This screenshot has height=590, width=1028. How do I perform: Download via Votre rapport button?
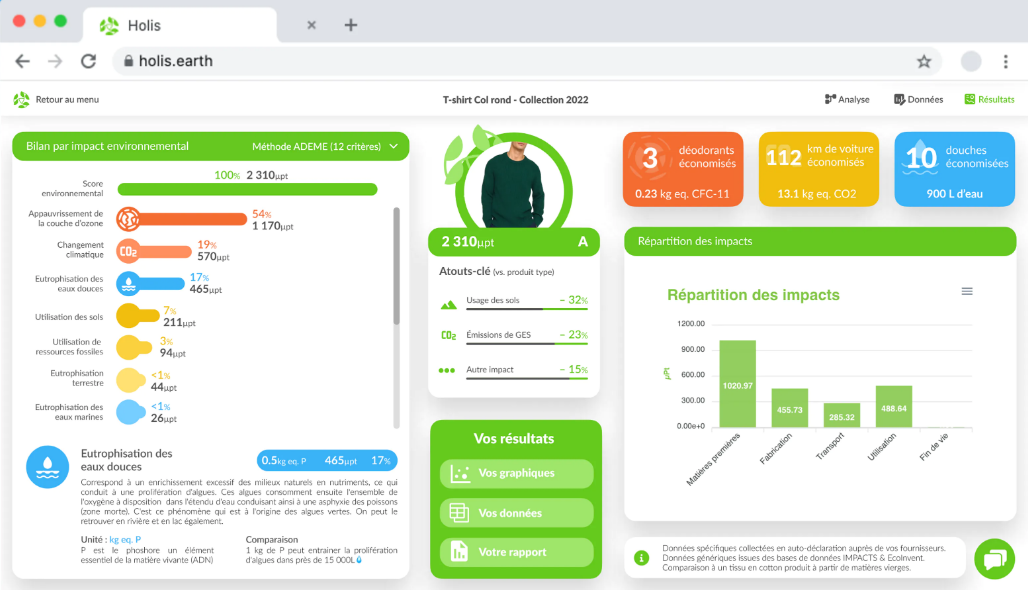(x=516, y=552)
